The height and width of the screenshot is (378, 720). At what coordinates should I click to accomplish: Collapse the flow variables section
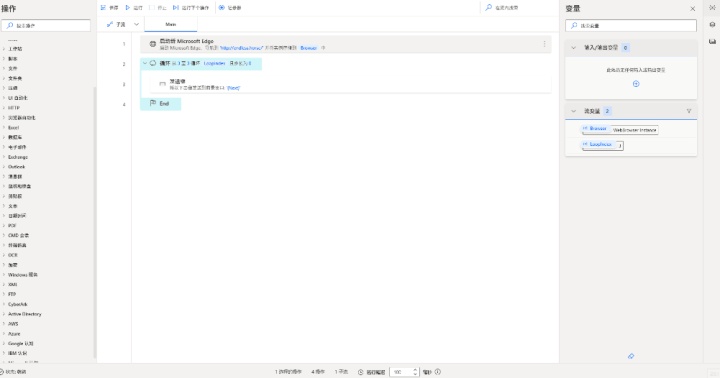[x=573, y=111]
